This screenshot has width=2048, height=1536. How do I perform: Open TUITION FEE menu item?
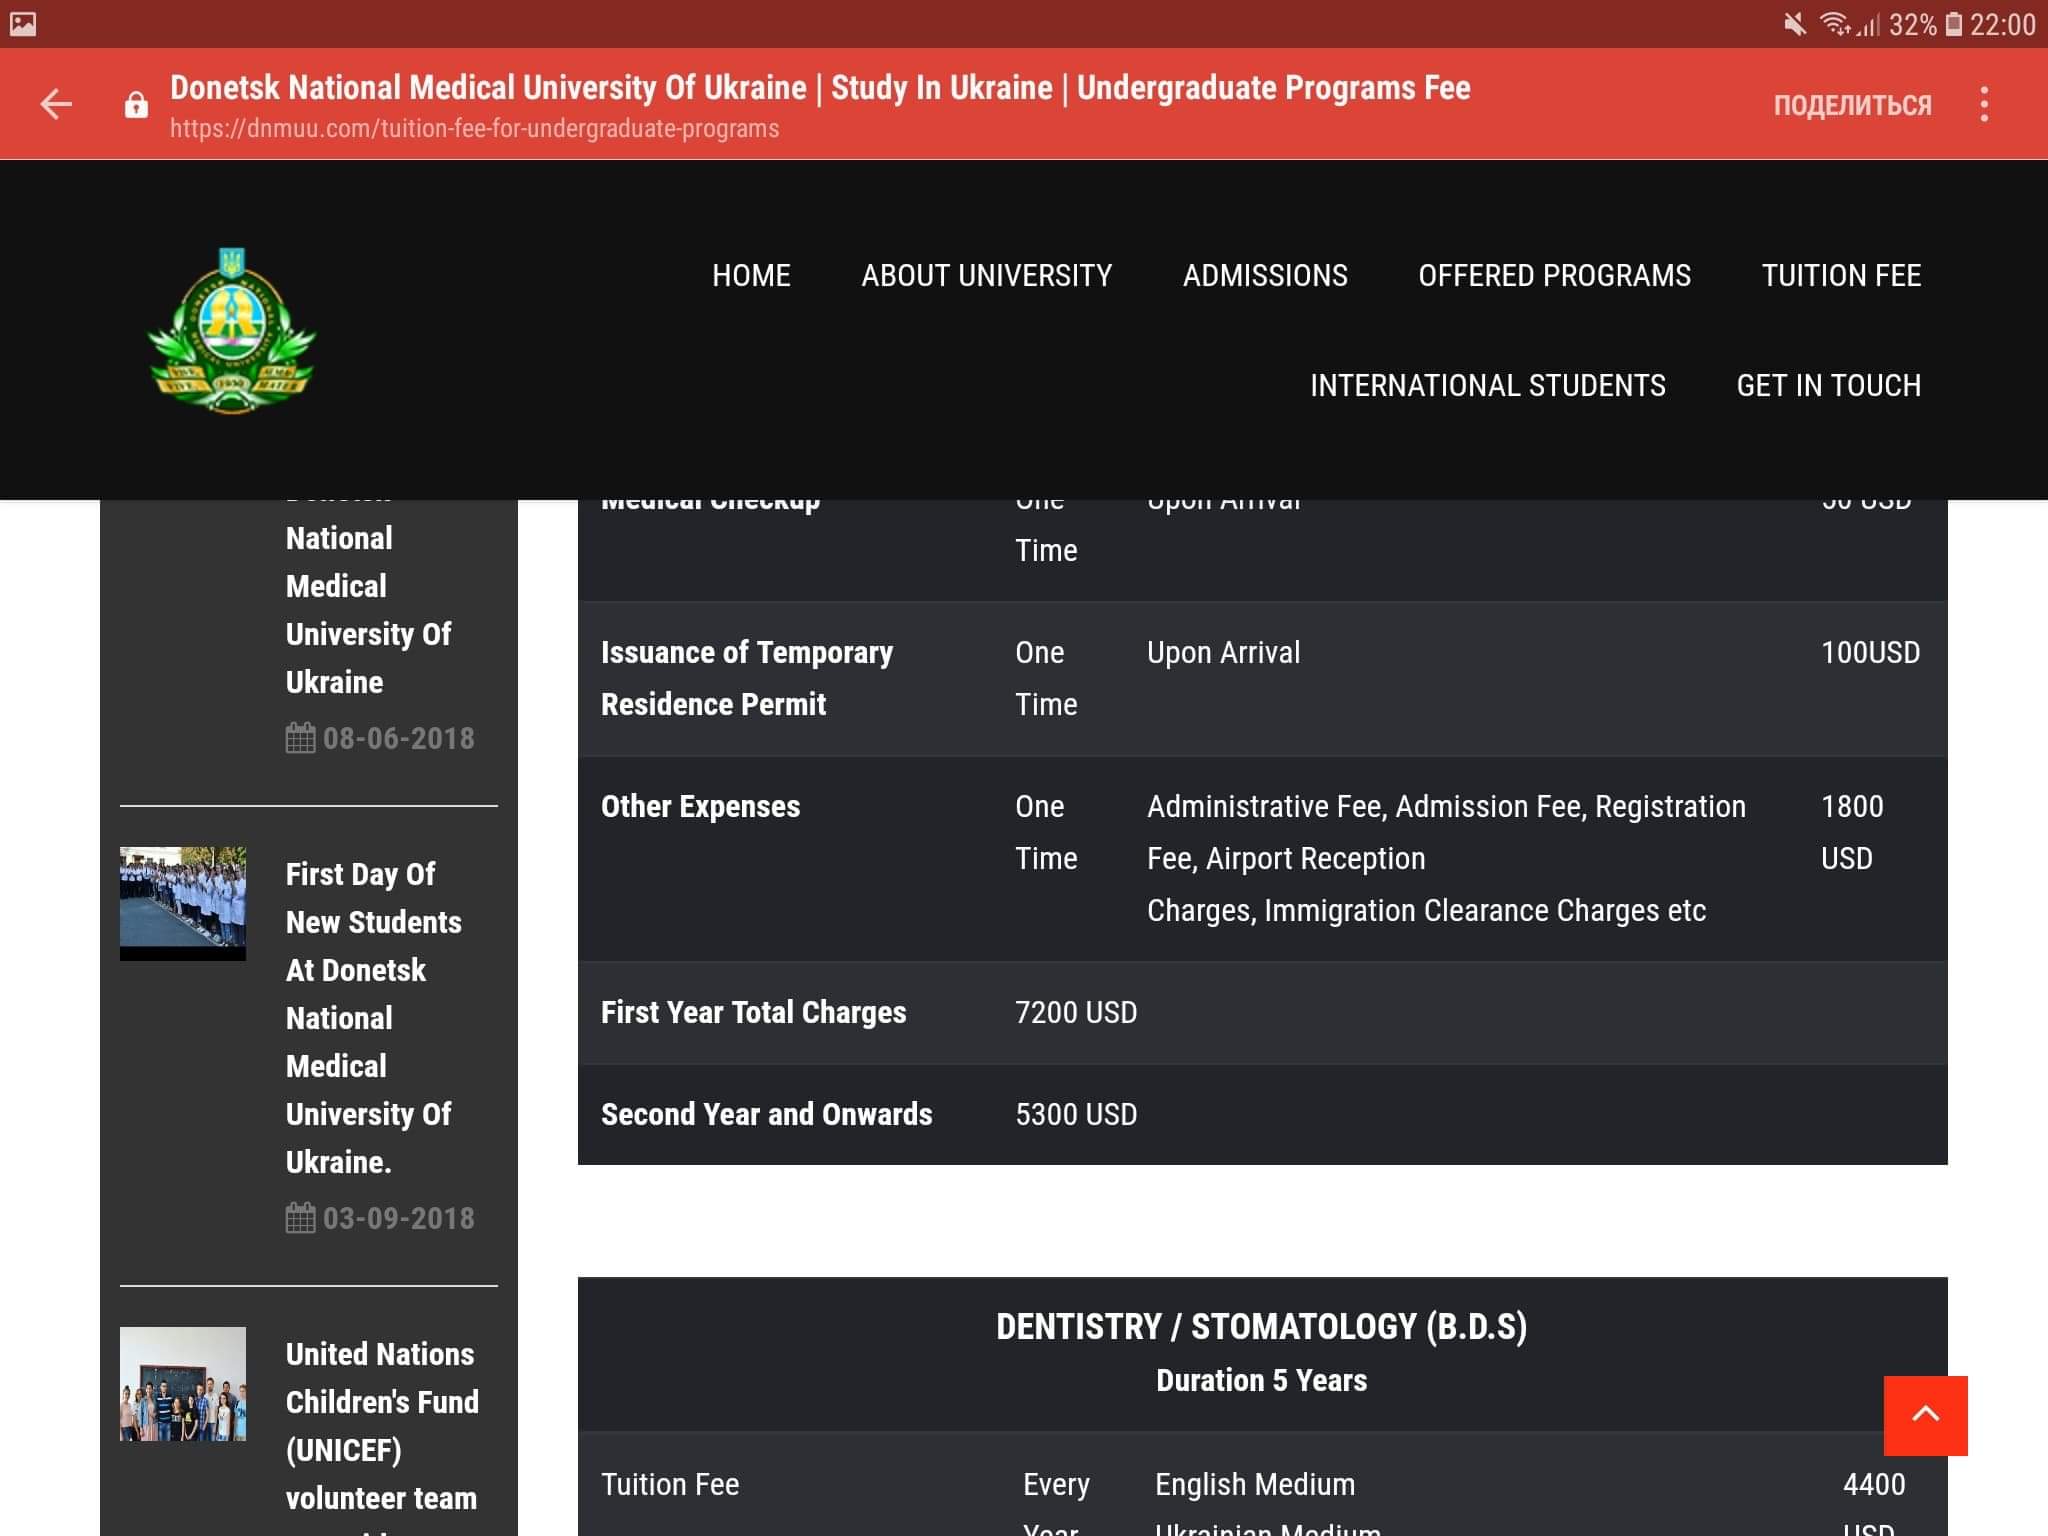click(x=1841, y=275)
